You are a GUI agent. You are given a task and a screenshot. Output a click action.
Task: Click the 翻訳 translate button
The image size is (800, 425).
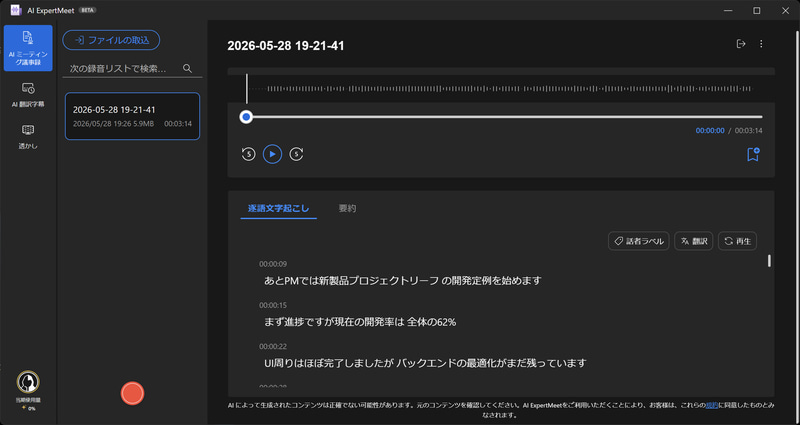(694, 241)
